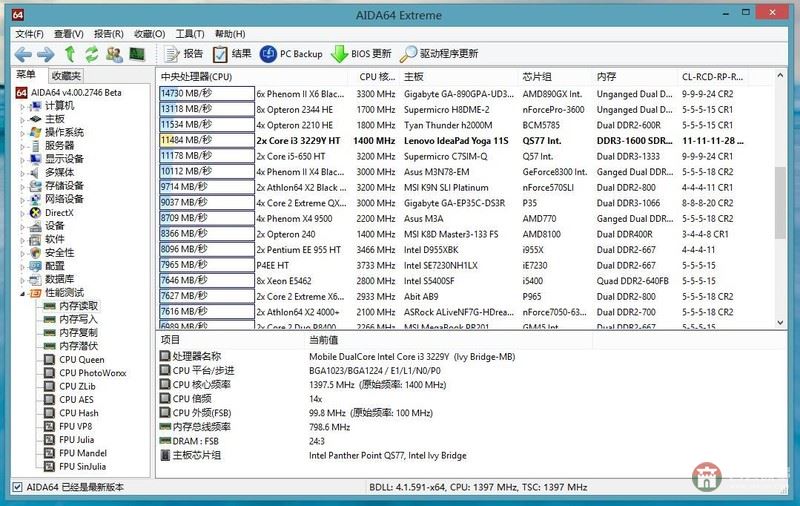Switch to the 菜单 tab
Viewport: 800px width, 506px height.
pyautogui.click(x=26, y=74)
